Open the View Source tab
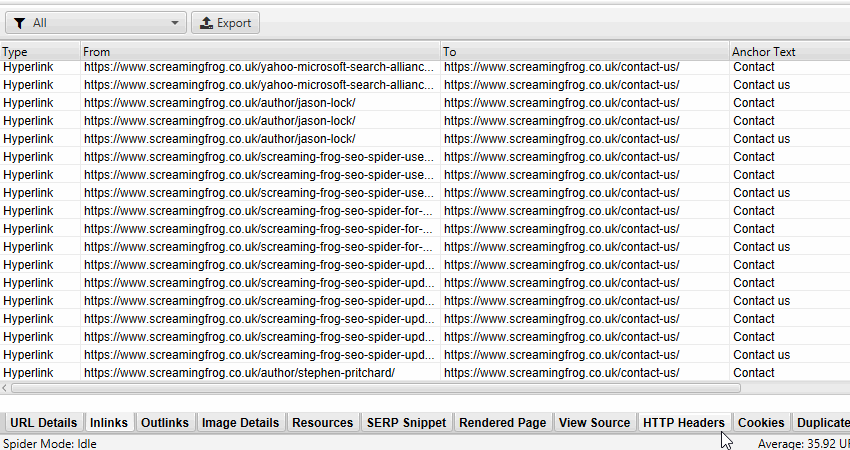This screenshot has width=850, height=450. coord(595,423)
